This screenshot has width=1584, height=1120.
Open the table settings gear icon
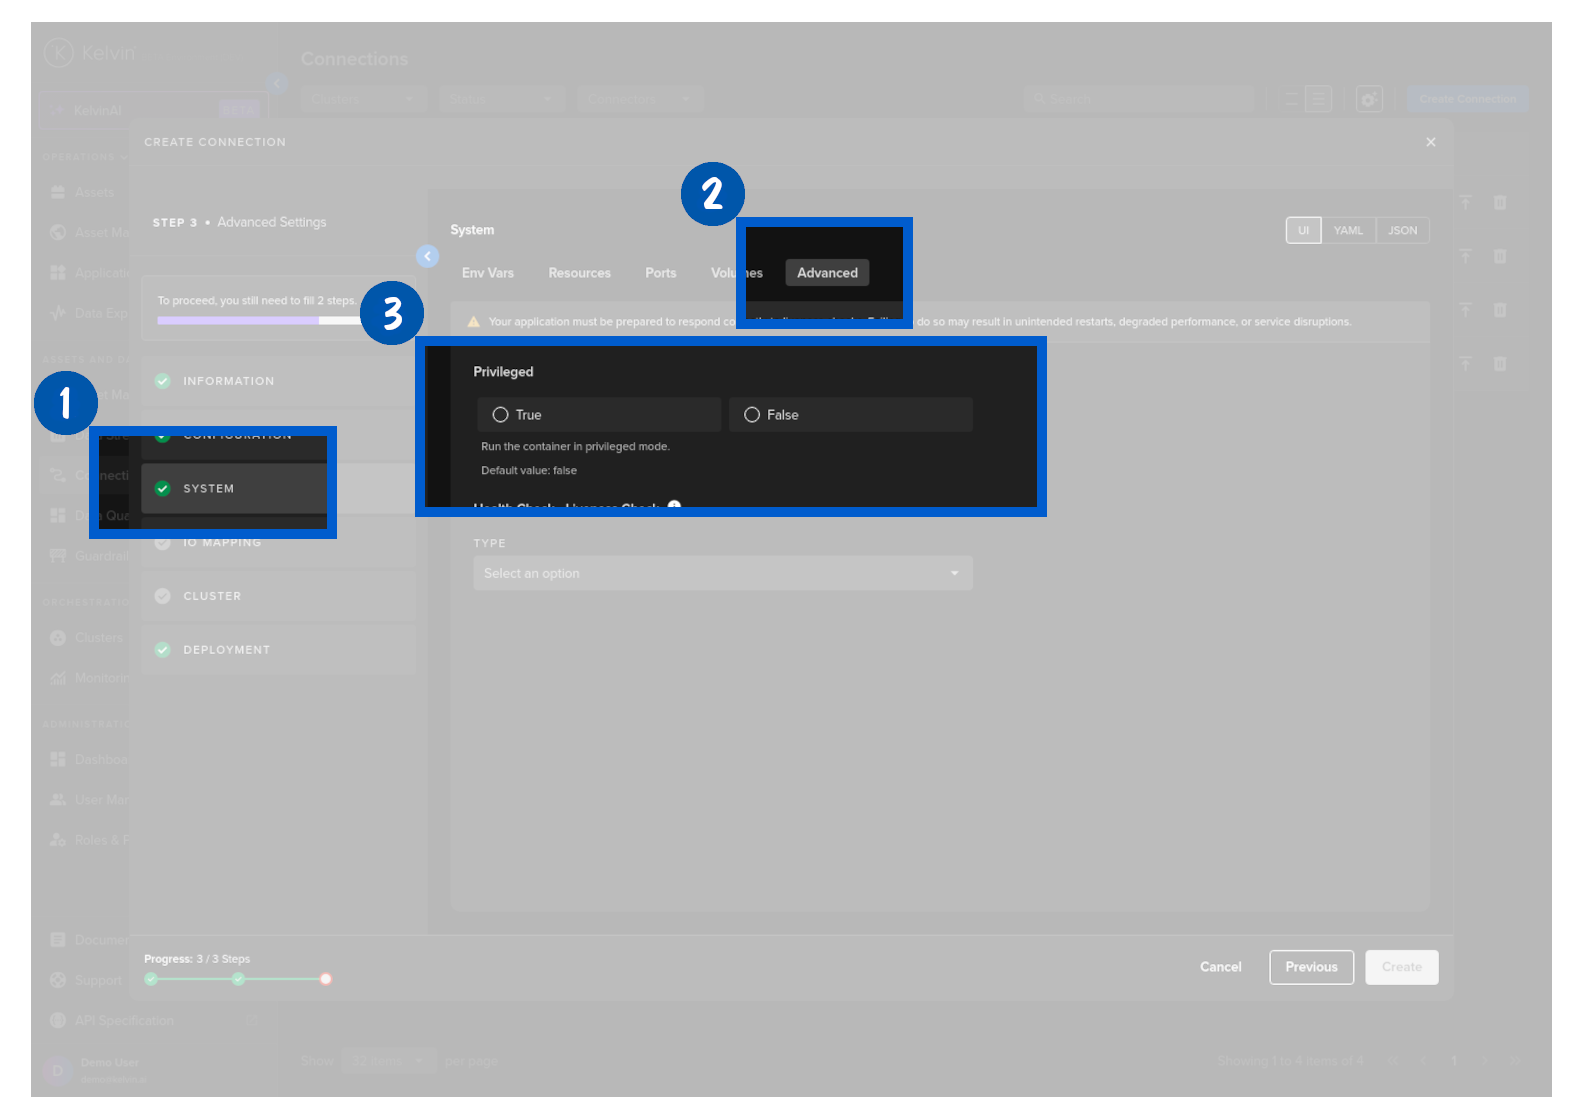coord(1368,99)
